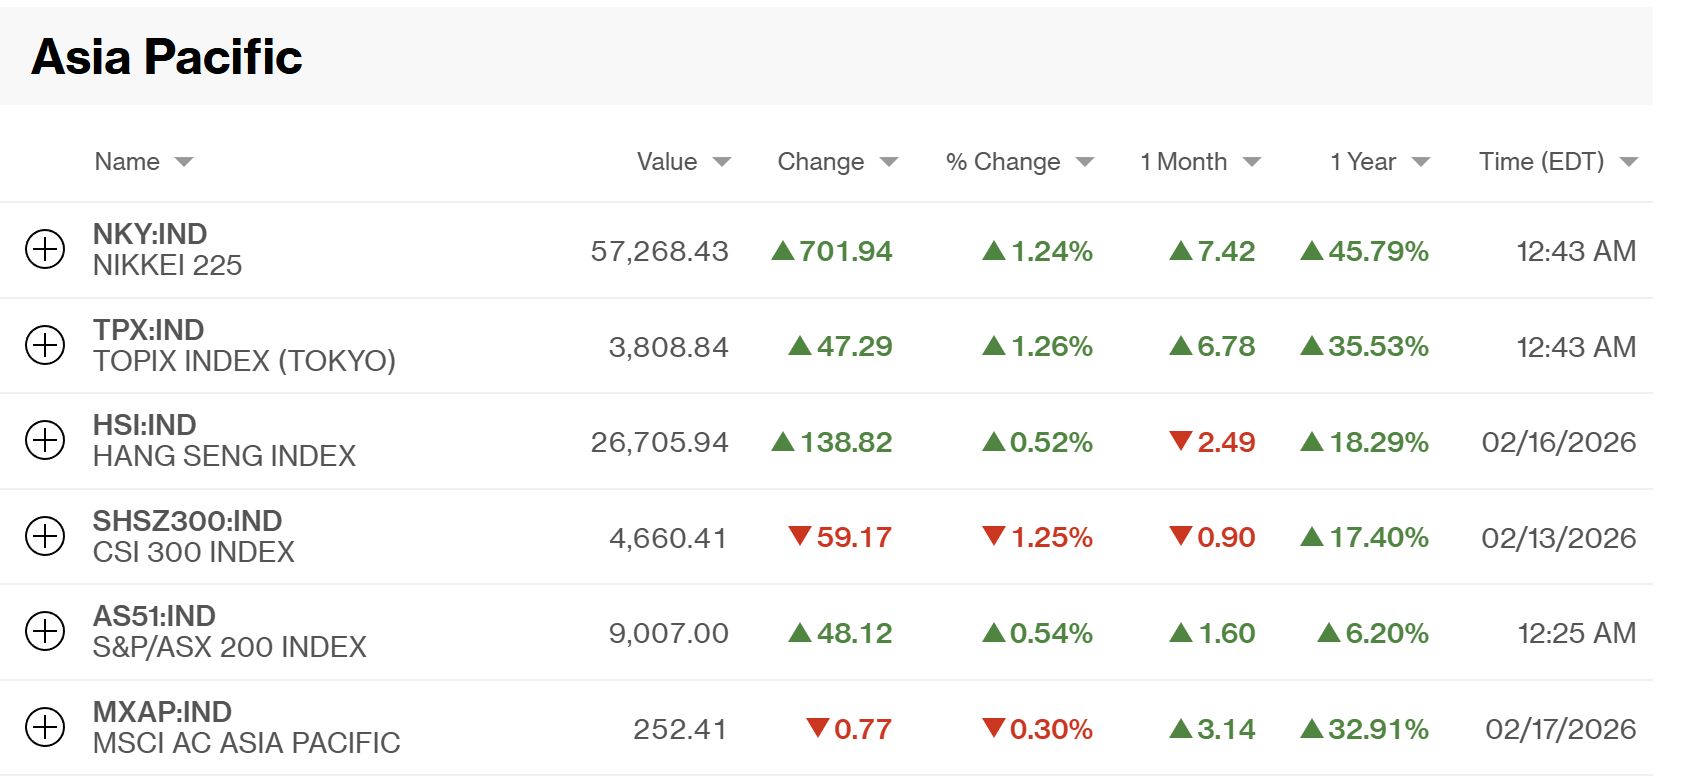Sort by Value column arrow
The width and height of the screenshot is (1702, 782).
pyautogui.click(x=722, y=162)
